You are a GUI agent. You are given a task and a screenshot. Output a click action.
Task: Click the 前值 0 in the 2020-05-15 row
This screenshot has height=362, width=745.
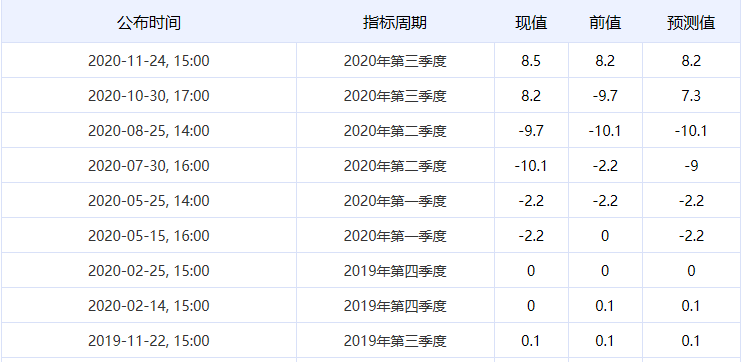pyautogui.click(x=605, y=236)
